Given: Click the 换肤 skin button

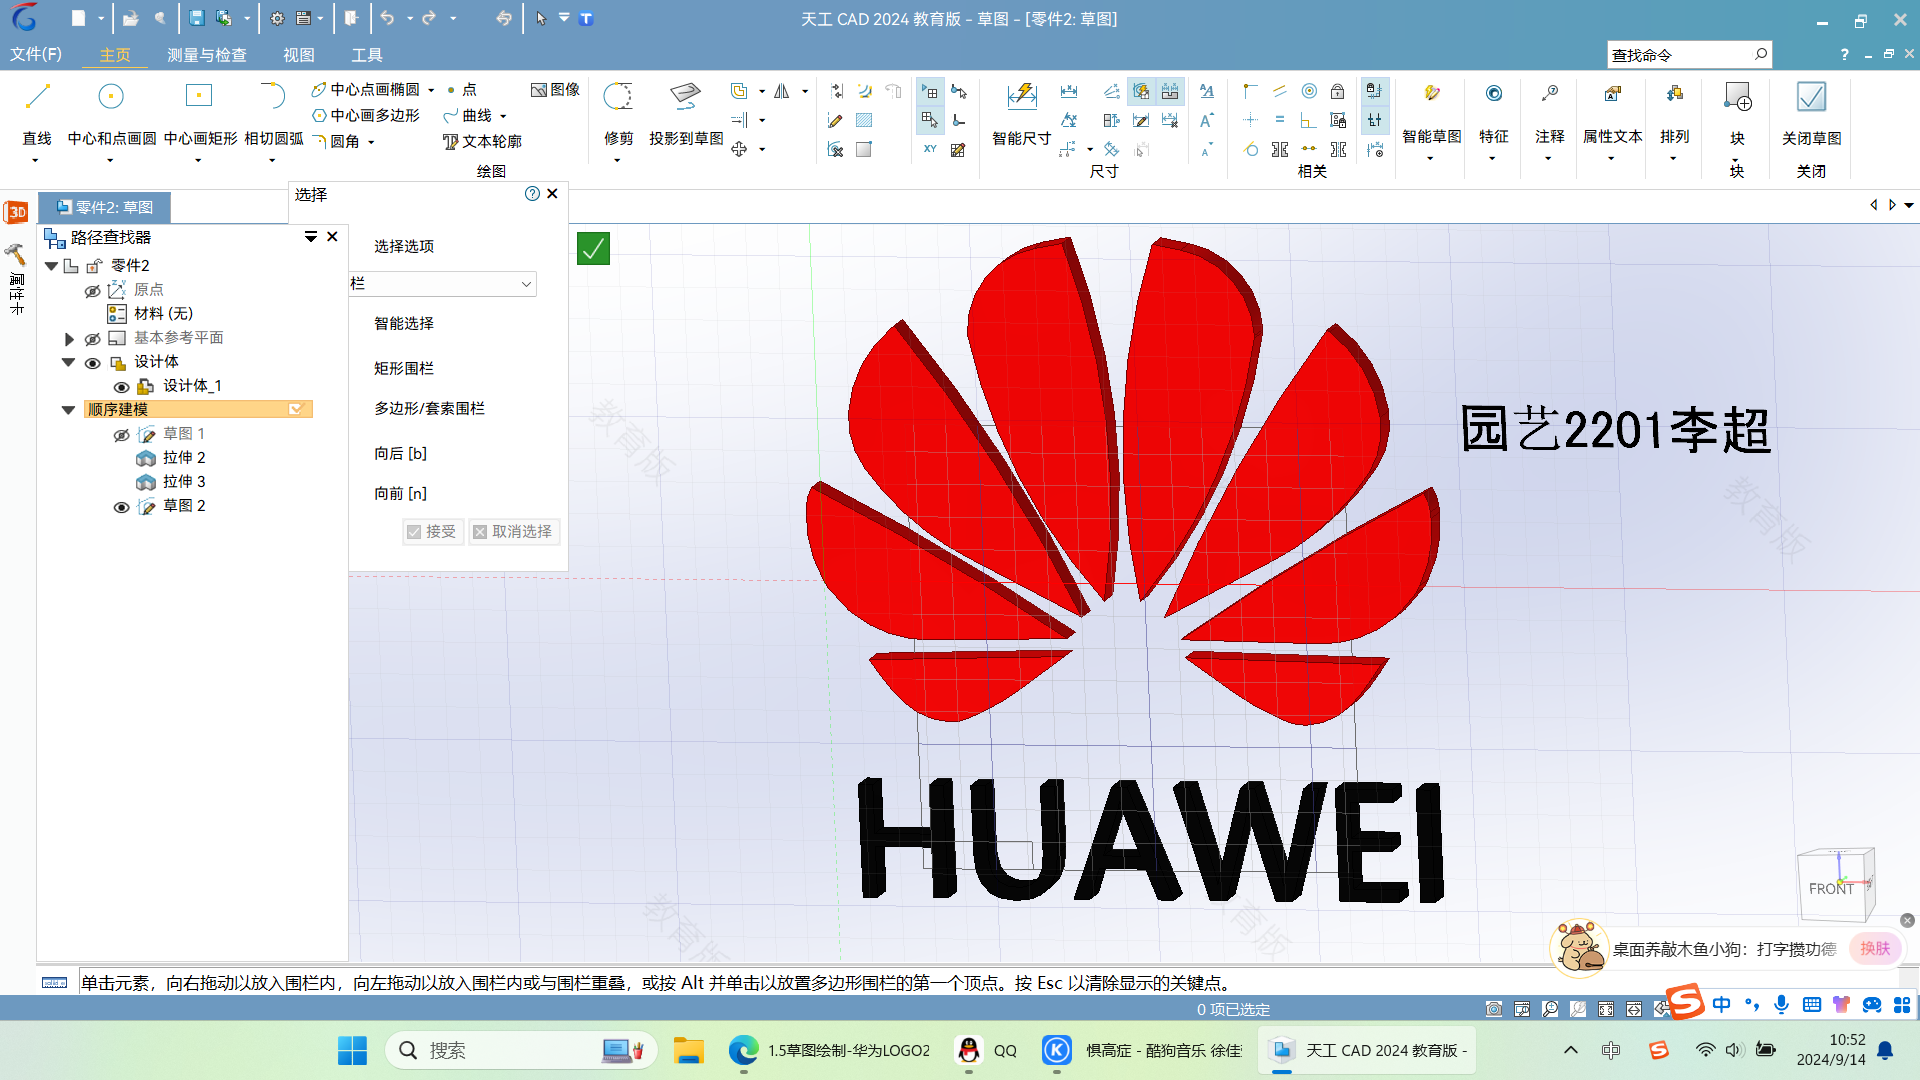Looking at the screenshot, I should pos(1875,948).
